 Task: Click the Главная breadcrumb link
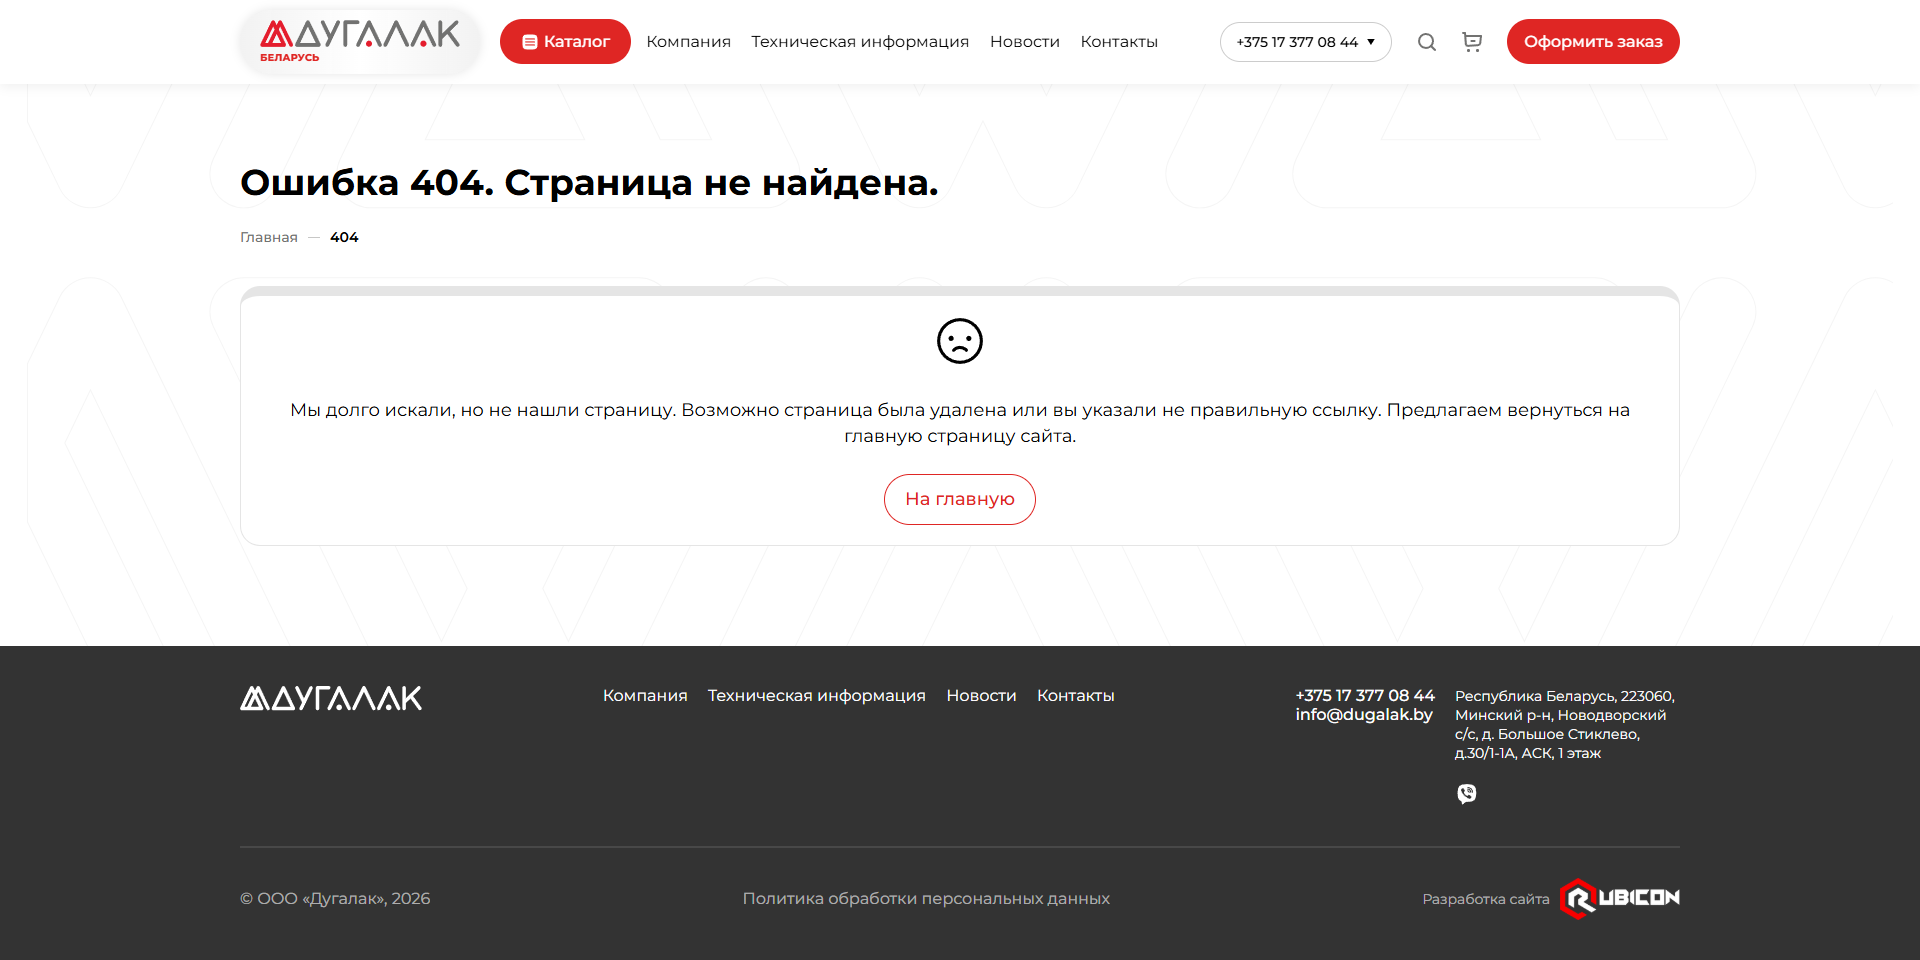coord(269,237)
